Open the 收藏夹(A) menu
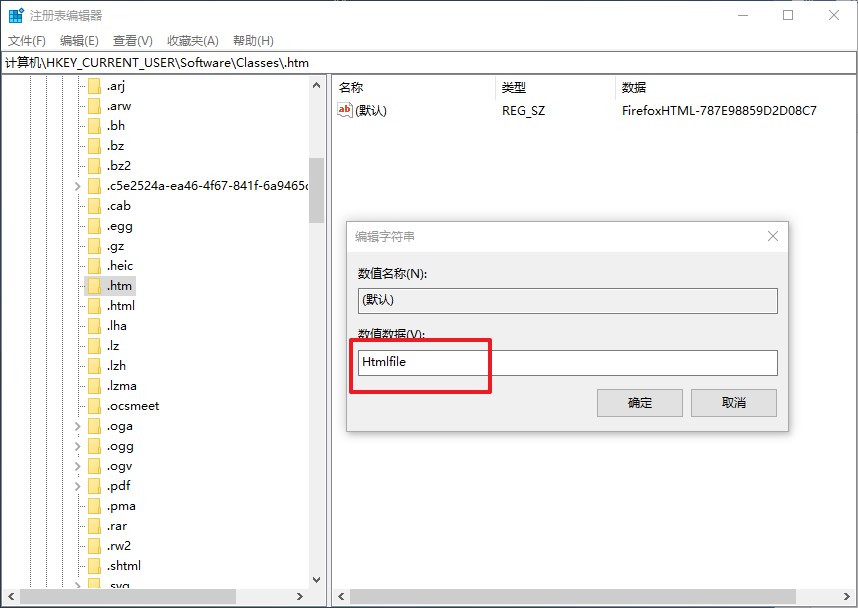This screenshot has height=608, width=858. [193, 40]
